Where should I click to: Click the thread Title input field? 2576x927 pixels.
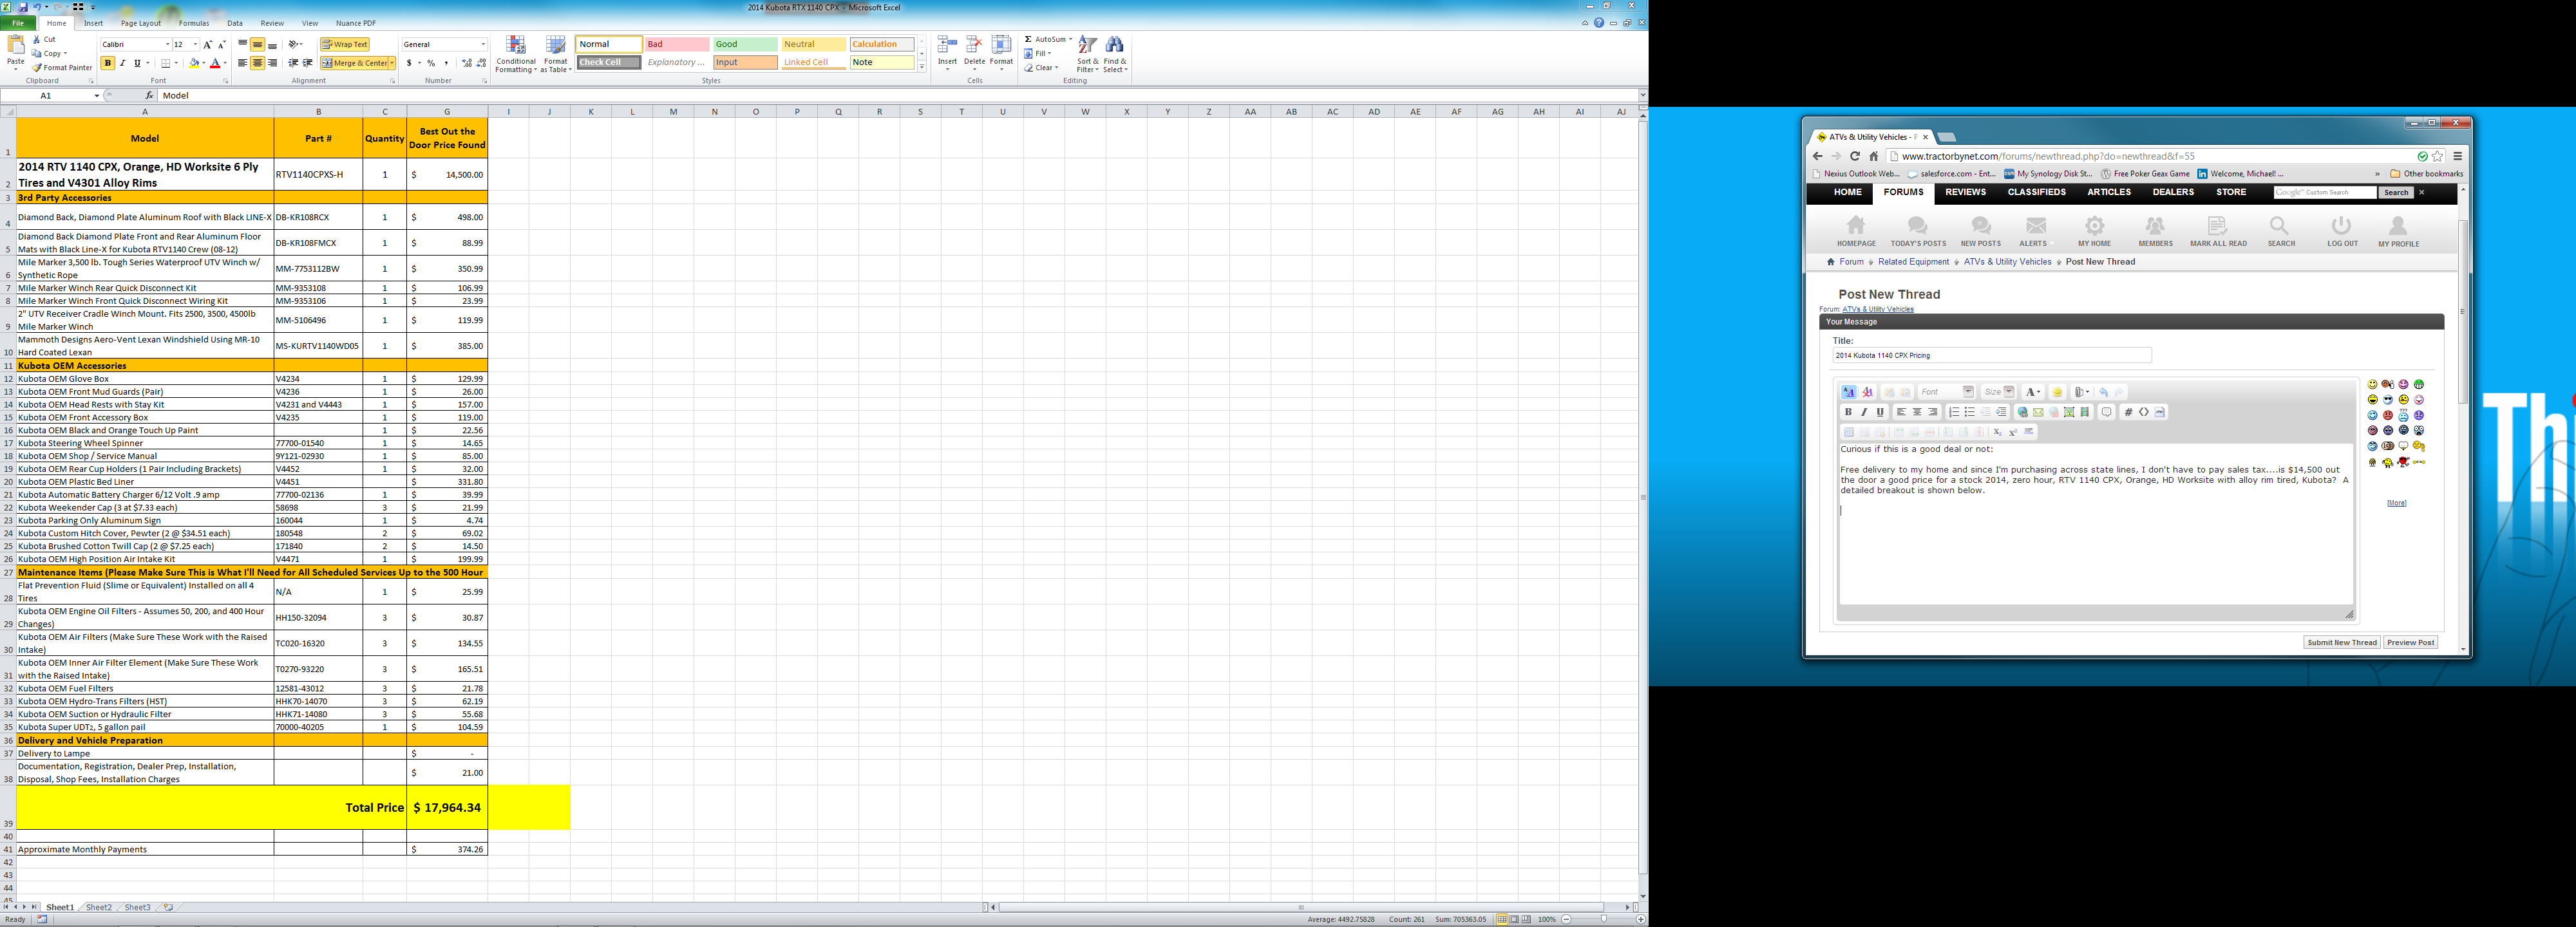pyautogui.click(x=1991, y=355)
